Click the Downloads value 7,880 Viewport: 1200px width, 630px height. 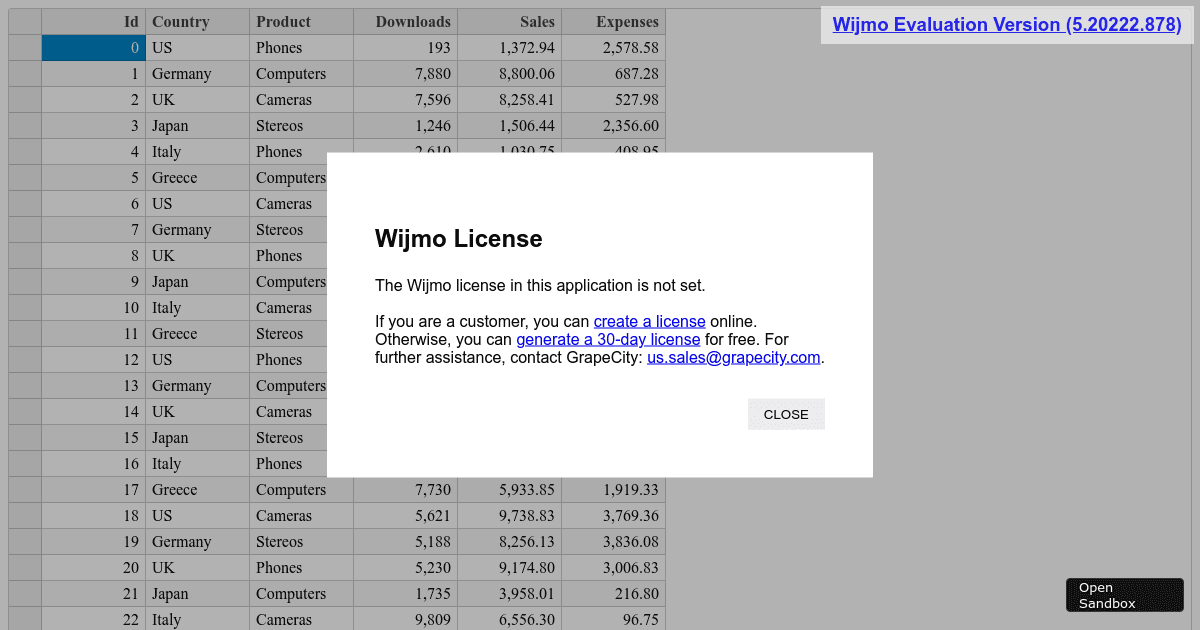coord(406,74)
